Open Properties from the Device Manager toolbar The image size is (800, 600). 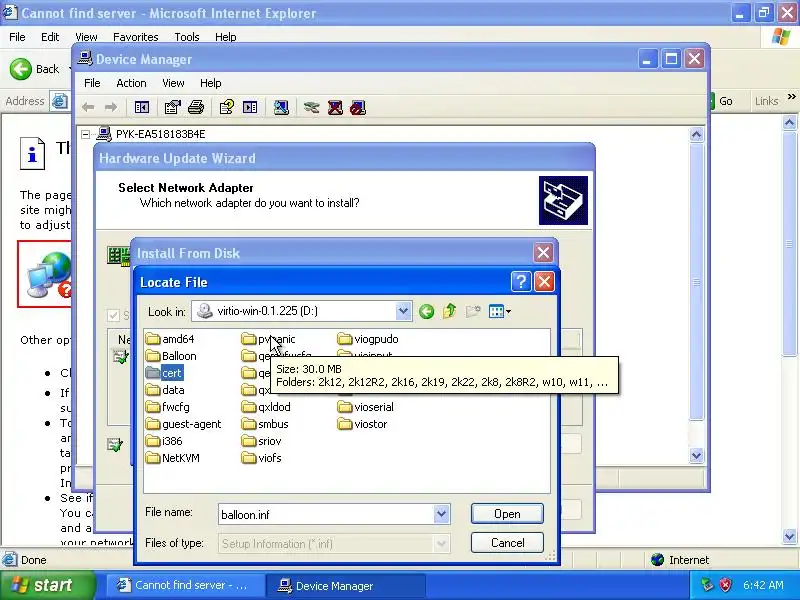click(x=172, y=107)
